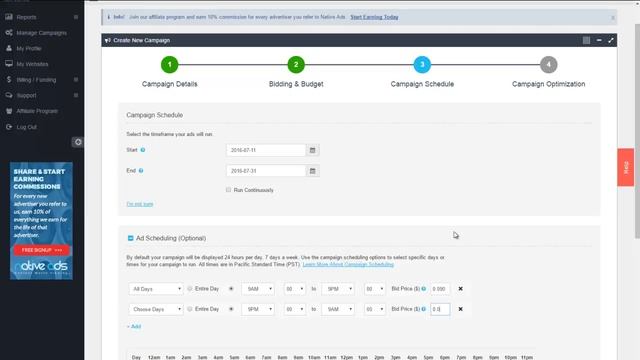
Task: Select time range radio in Choose Days row
Action: click(231, 309)
